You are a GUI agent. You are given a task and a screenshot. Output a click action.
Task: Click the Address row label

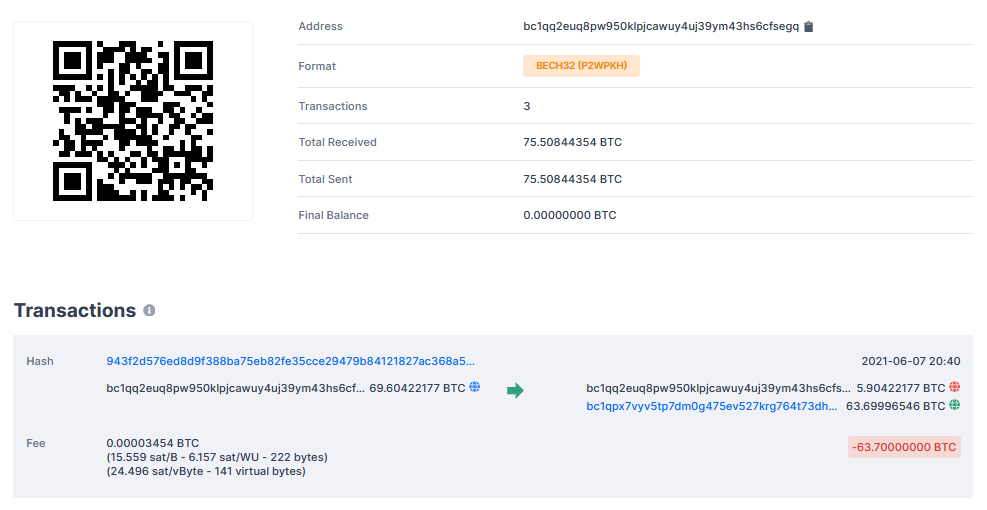pos(320,26)
